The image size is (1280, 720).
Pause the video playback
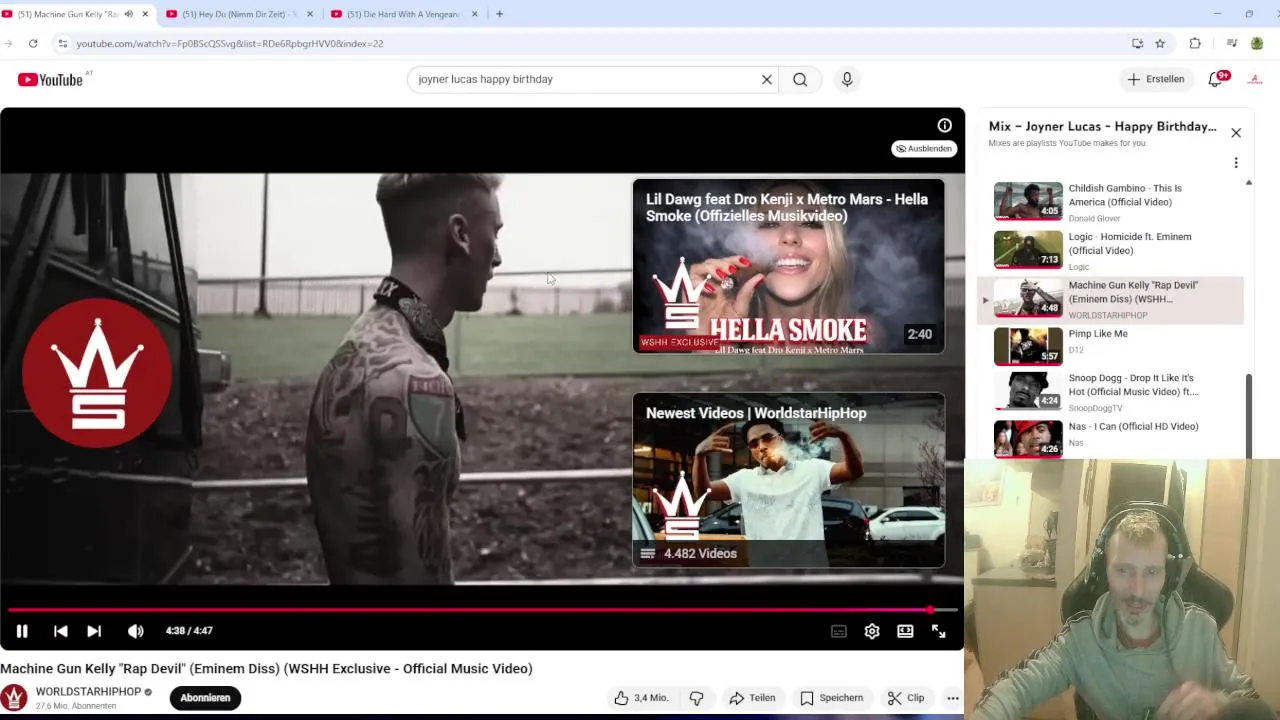pyautogui.click(x=22, y=631)
